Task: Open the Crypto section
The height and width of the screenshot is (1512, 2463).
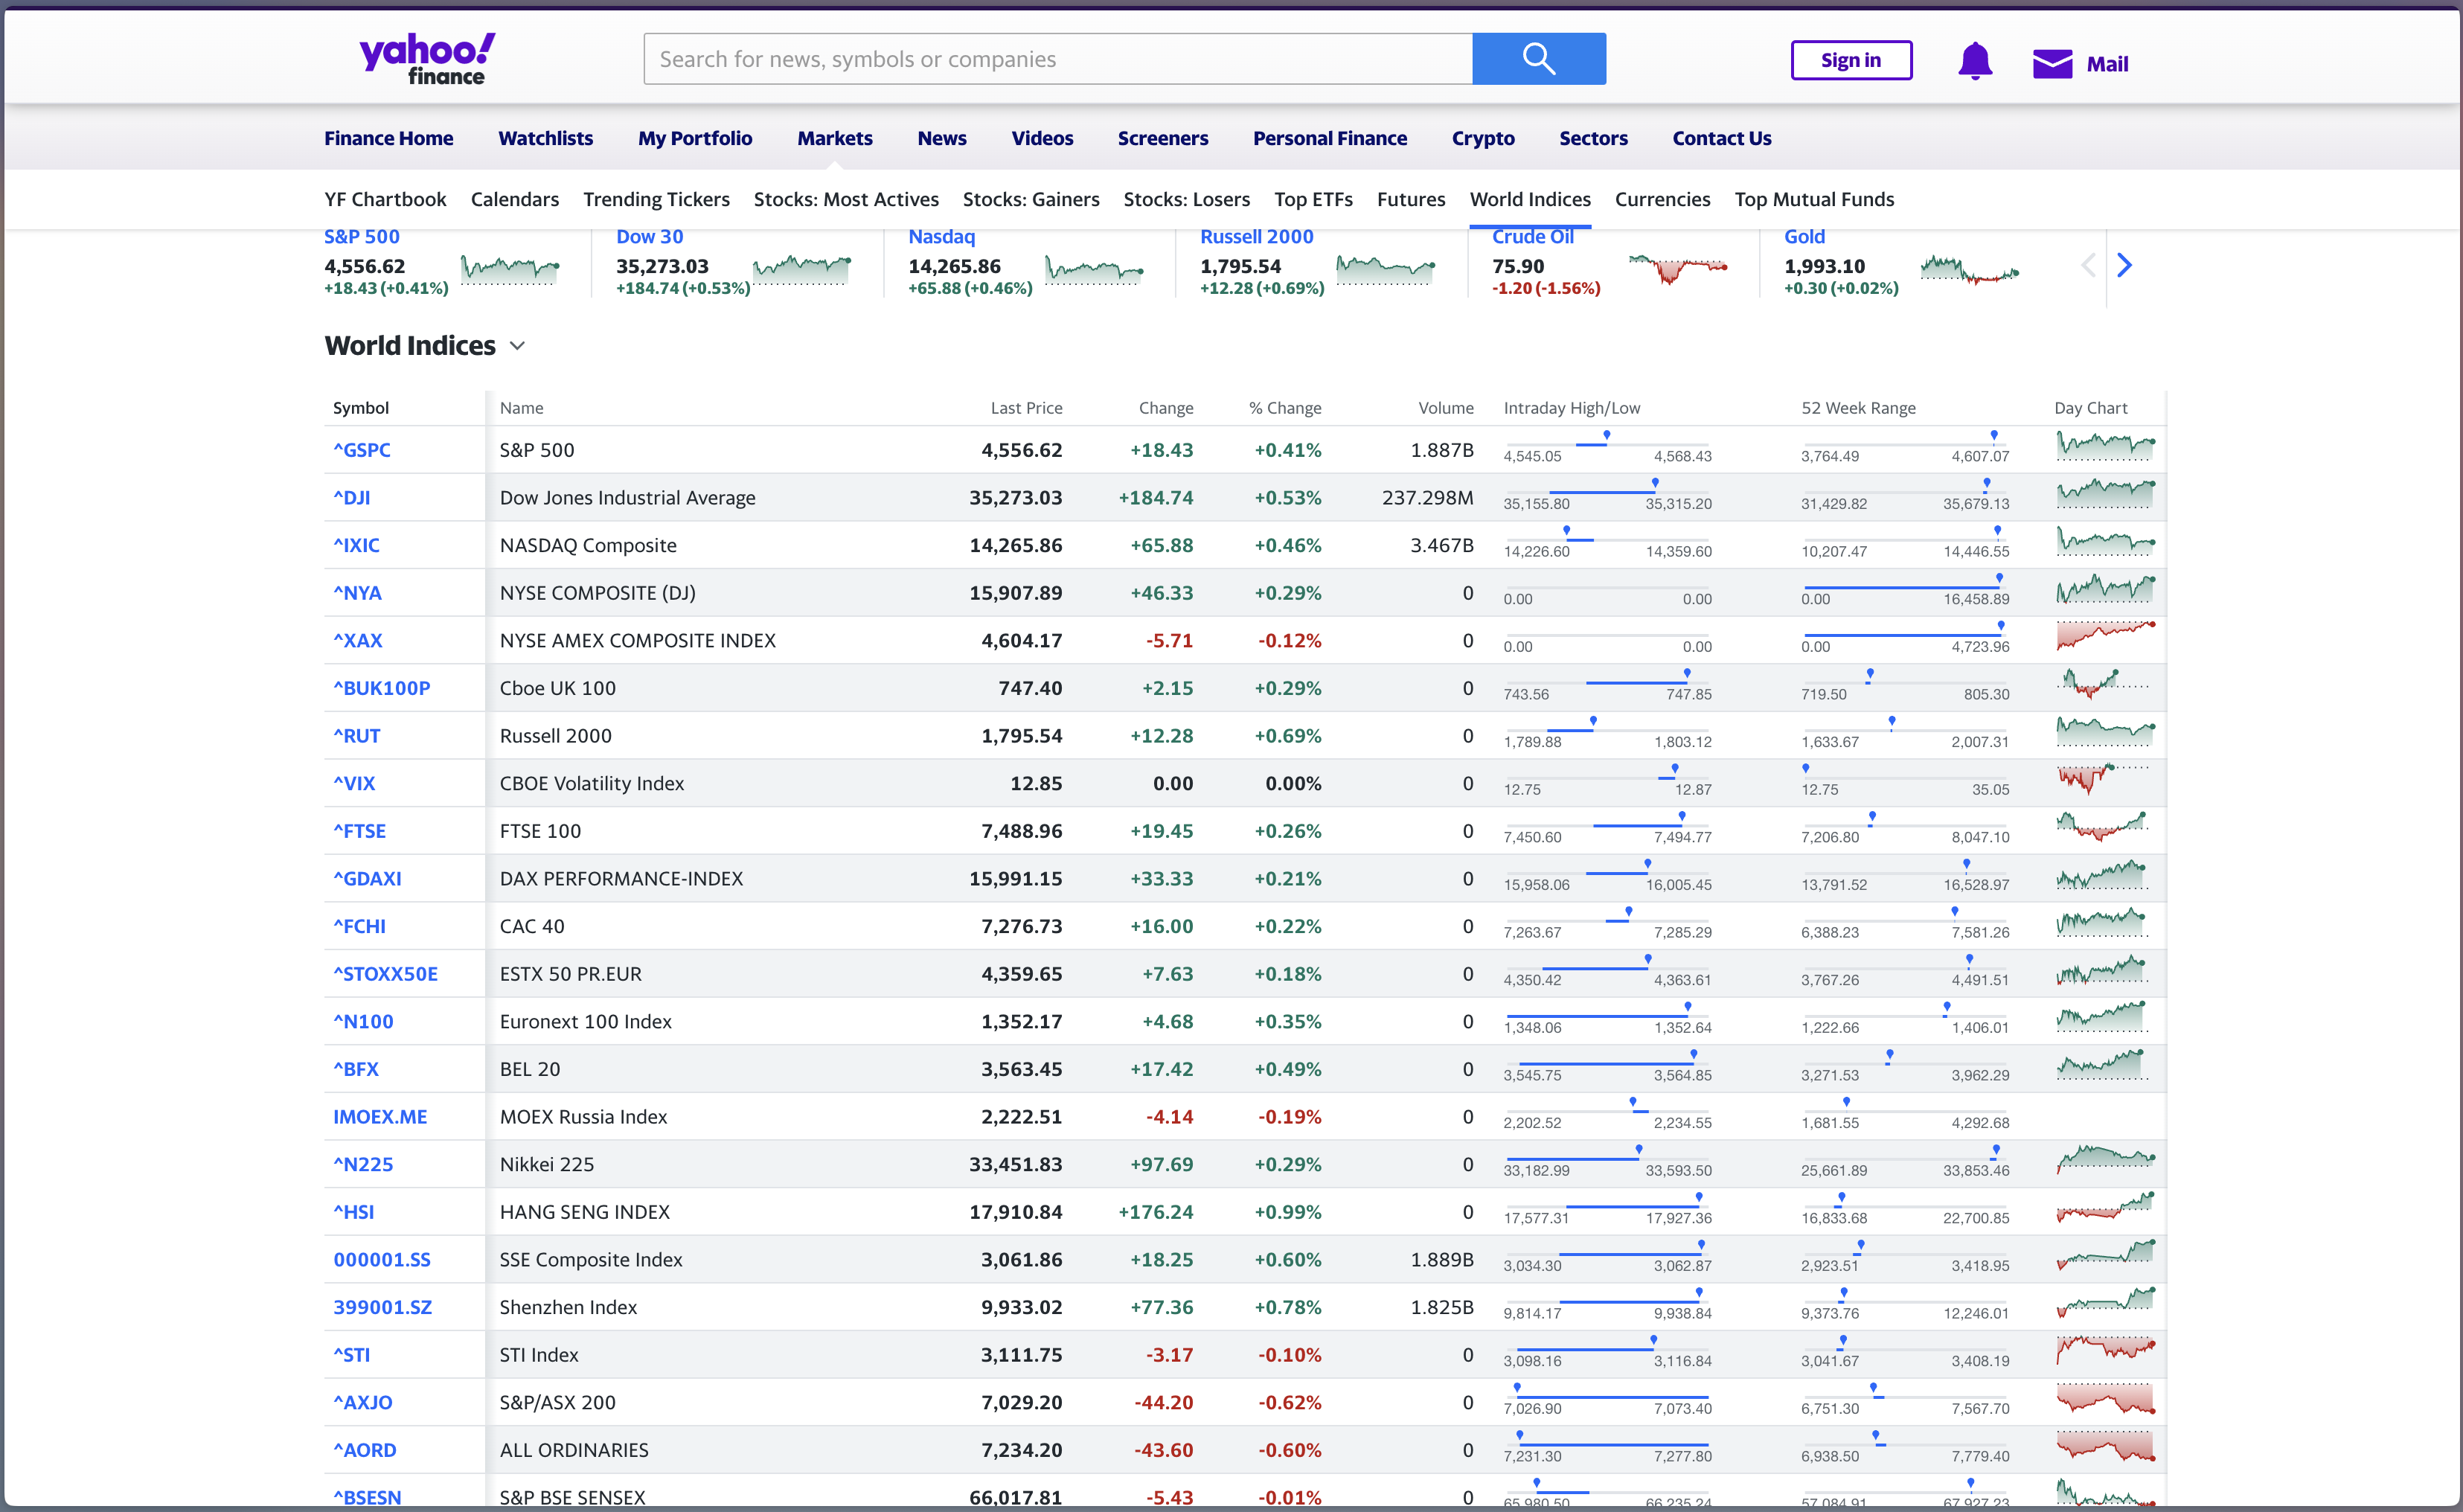Action: coord(1483,138)
